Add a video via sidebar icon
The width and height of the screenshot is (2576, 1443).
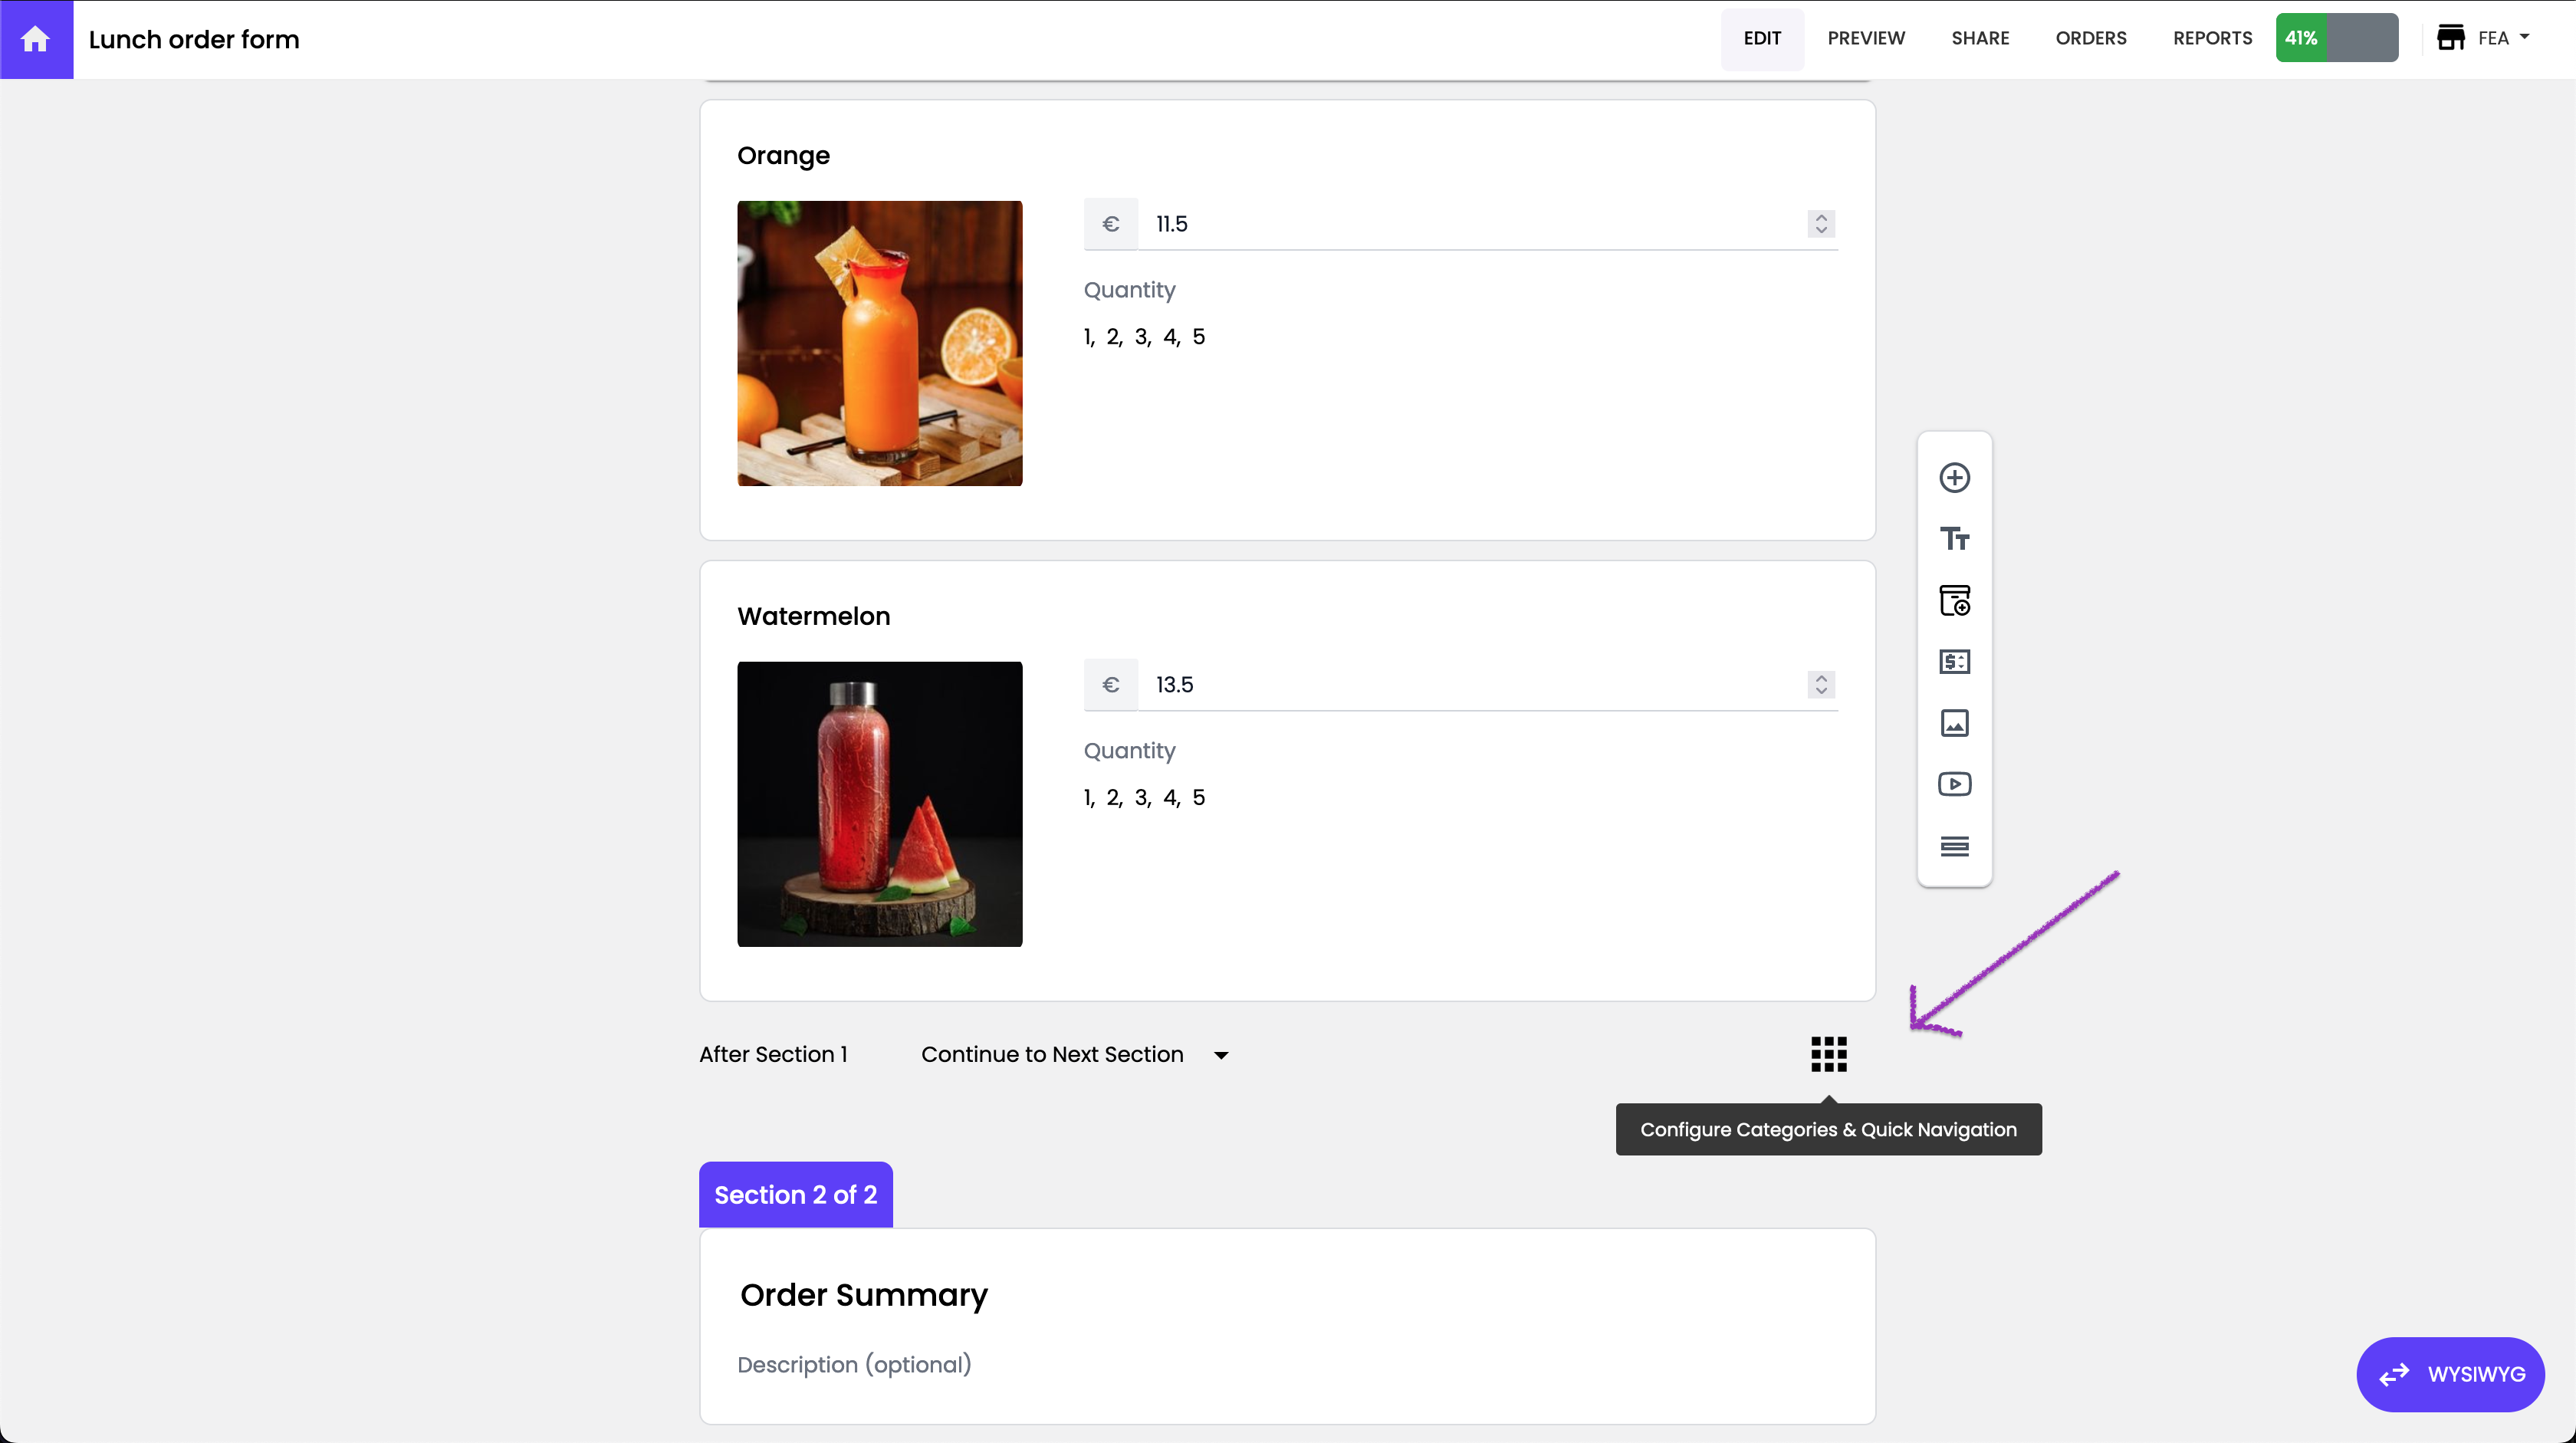(x=1954, y=784)
